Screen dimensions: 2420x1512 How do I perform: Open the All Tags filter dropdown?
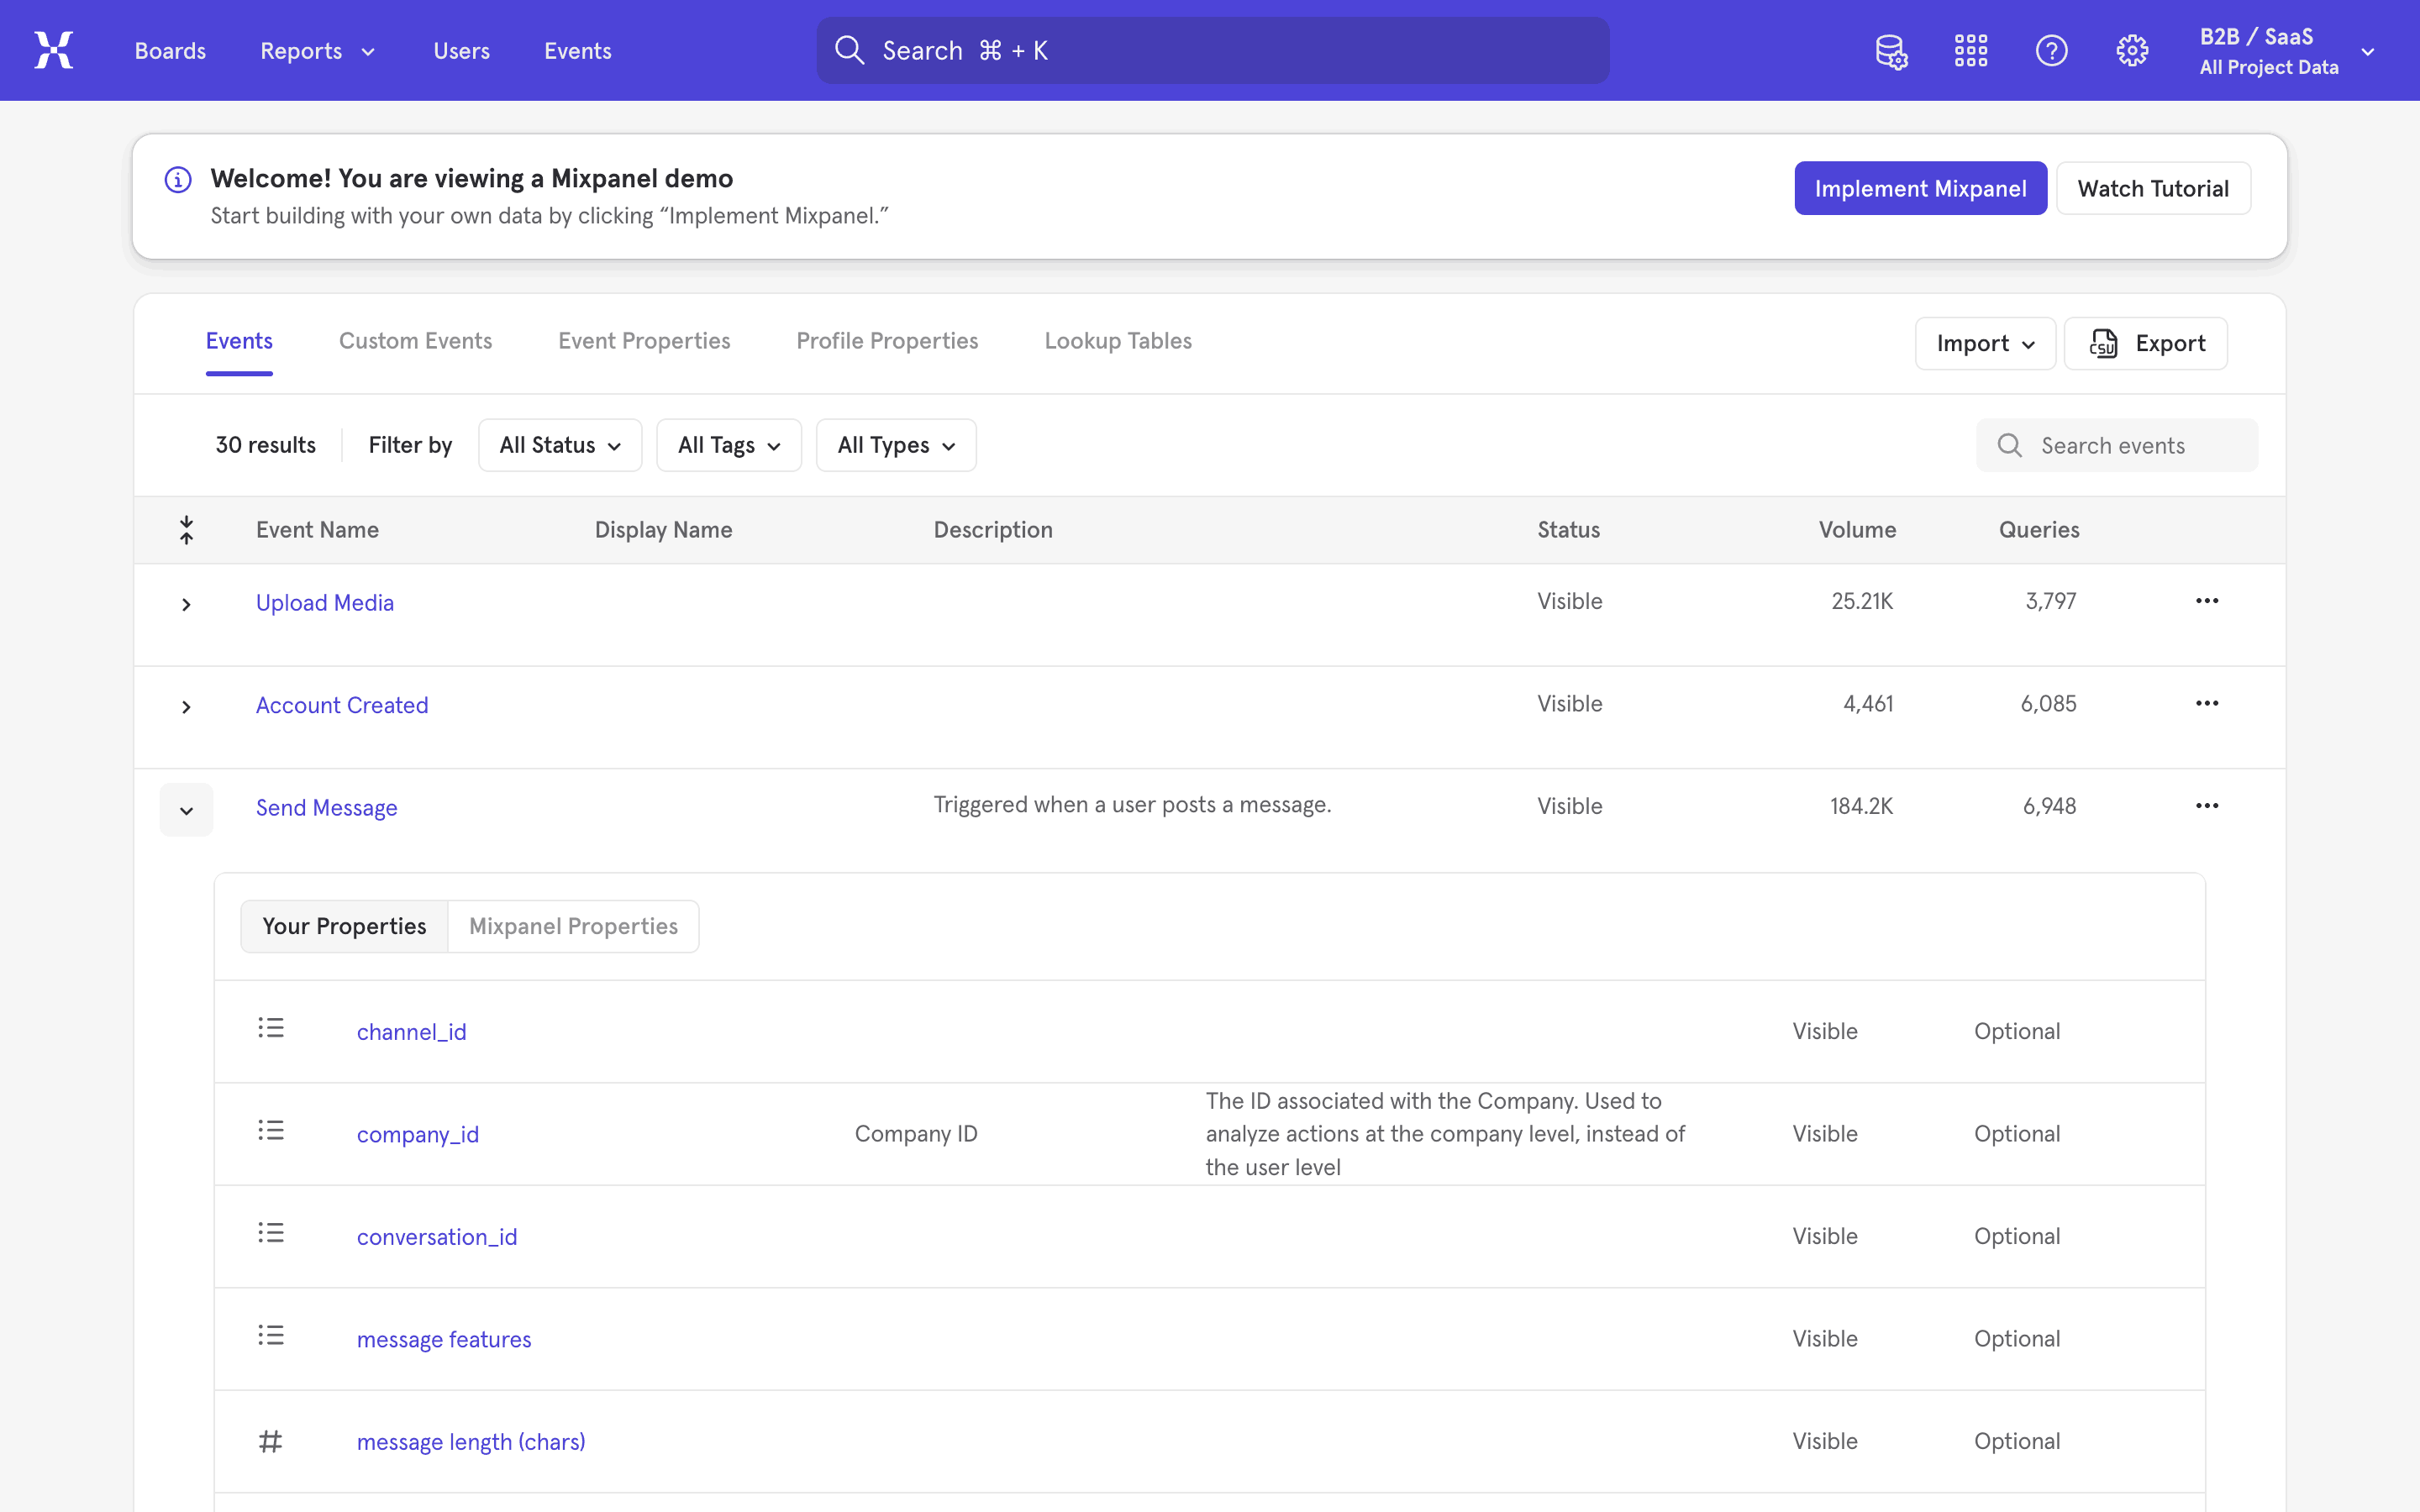(x=729, y=445)
